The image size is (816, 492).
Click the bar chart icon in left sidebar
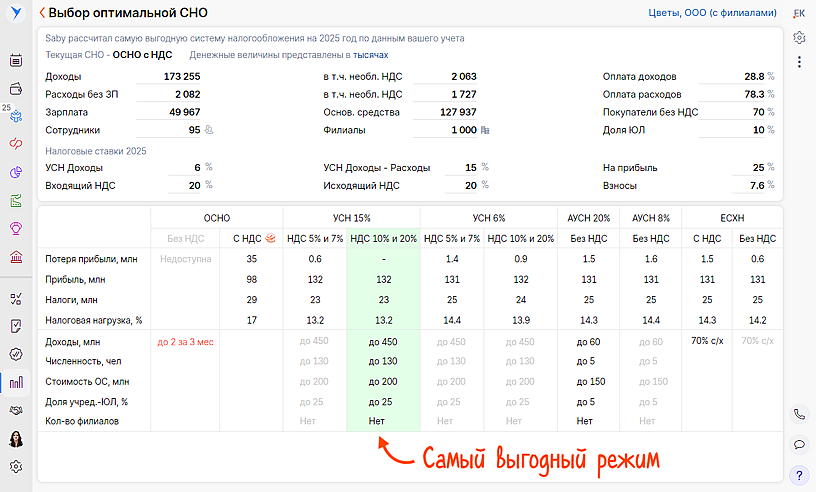[x=16, y=381]
